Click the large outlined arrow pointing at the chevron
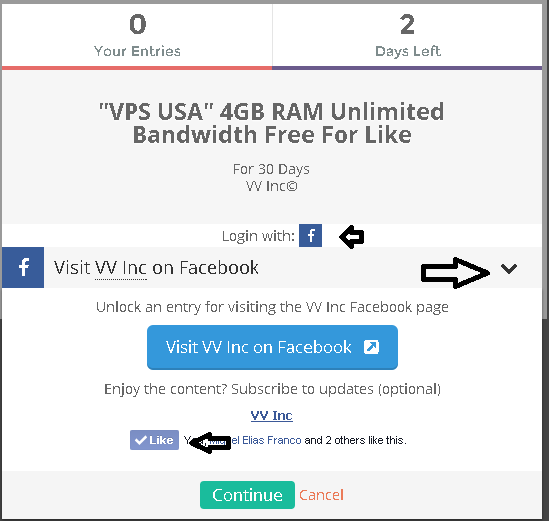The height and width of the screenshot is (521, 549). [x=455, y=273]
